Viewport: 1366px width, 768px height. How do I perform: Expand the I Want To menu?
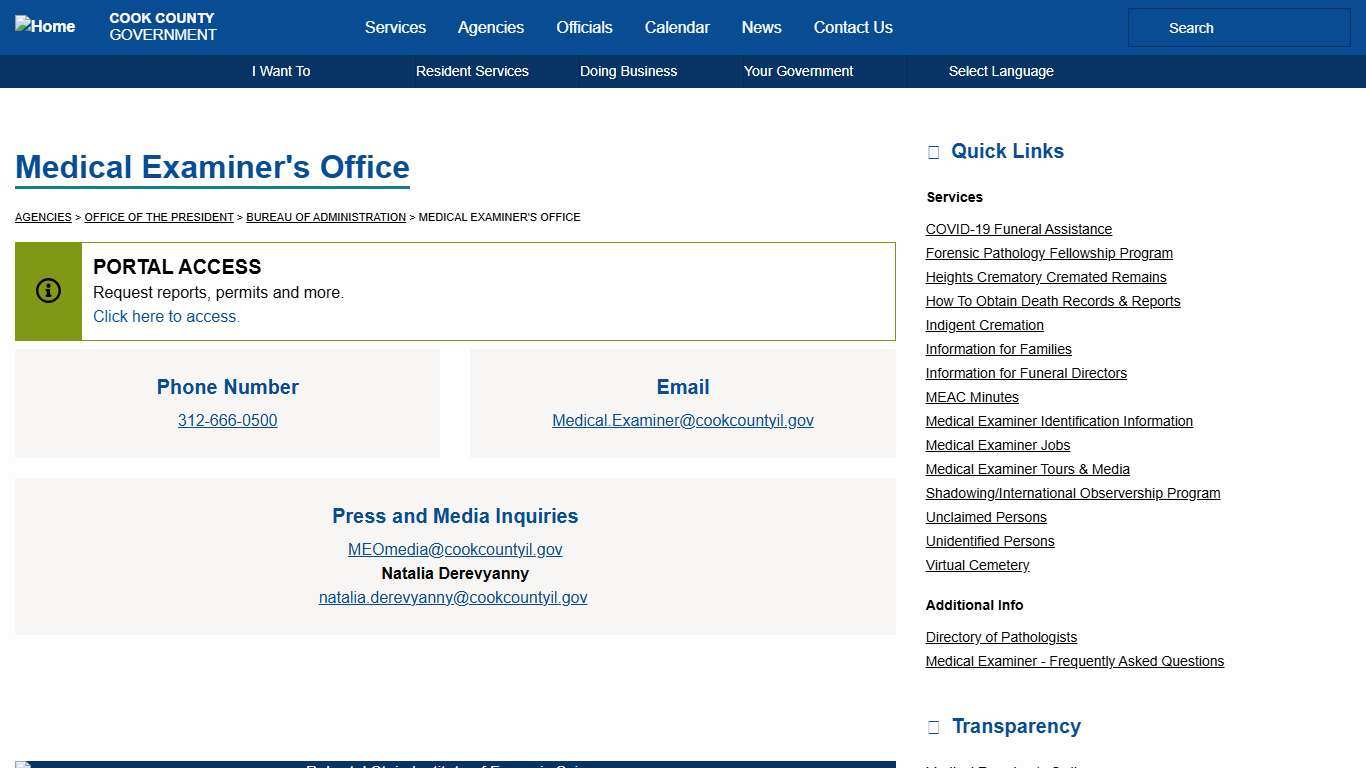[x=281, y=71]
